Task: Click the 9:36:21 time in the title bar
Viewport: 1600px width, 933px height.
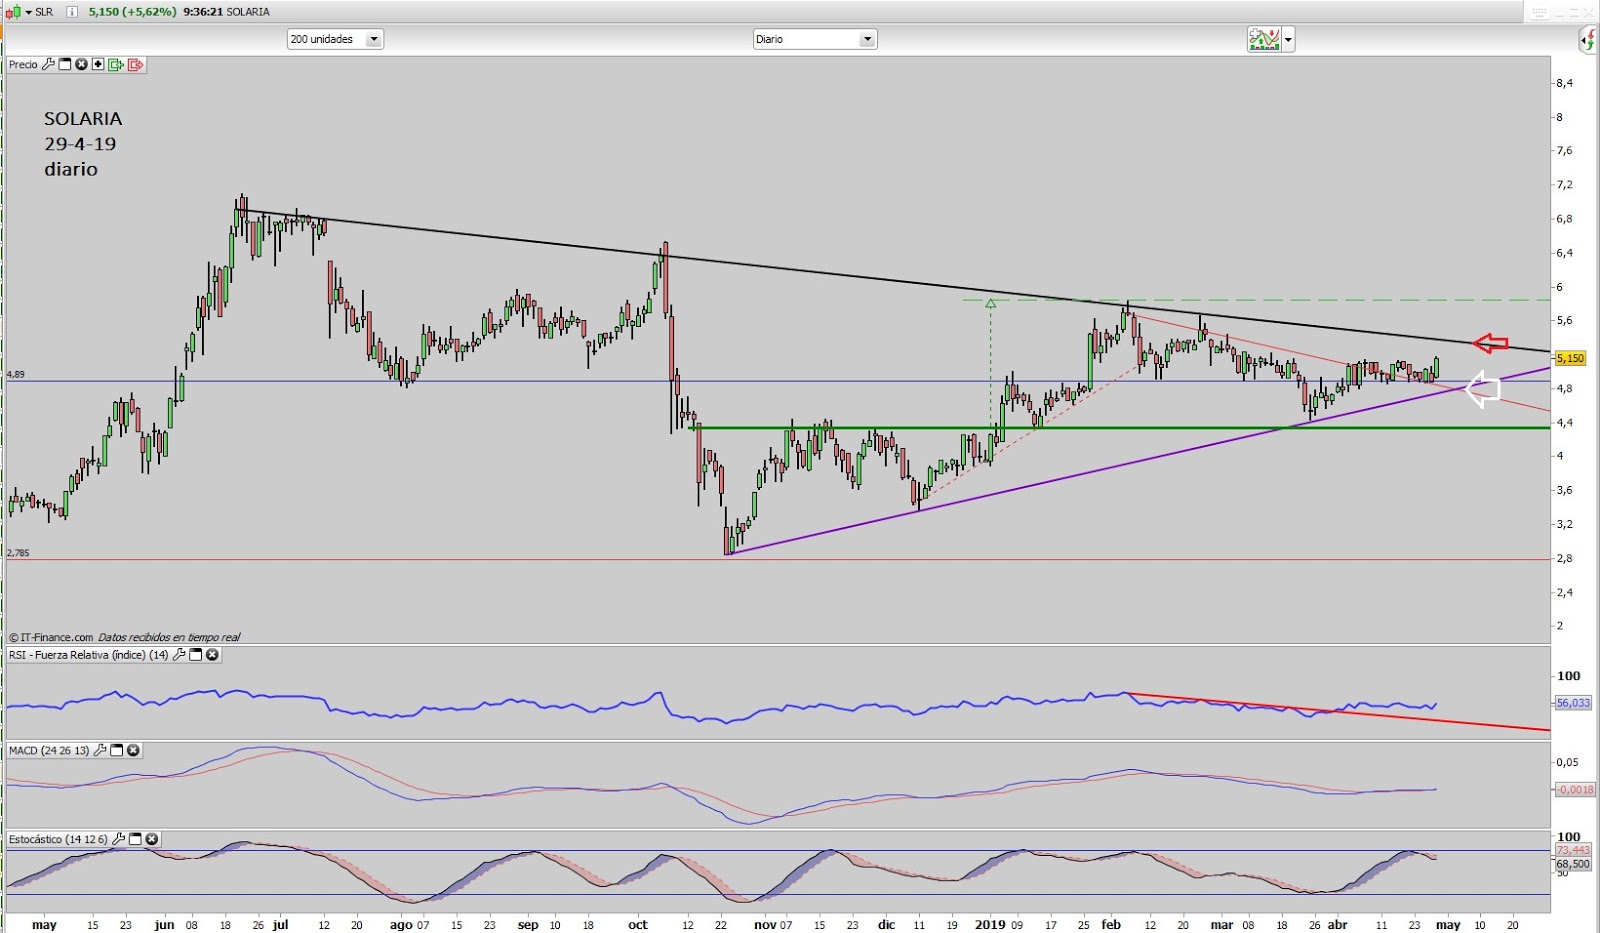Action: click(202, 12)
